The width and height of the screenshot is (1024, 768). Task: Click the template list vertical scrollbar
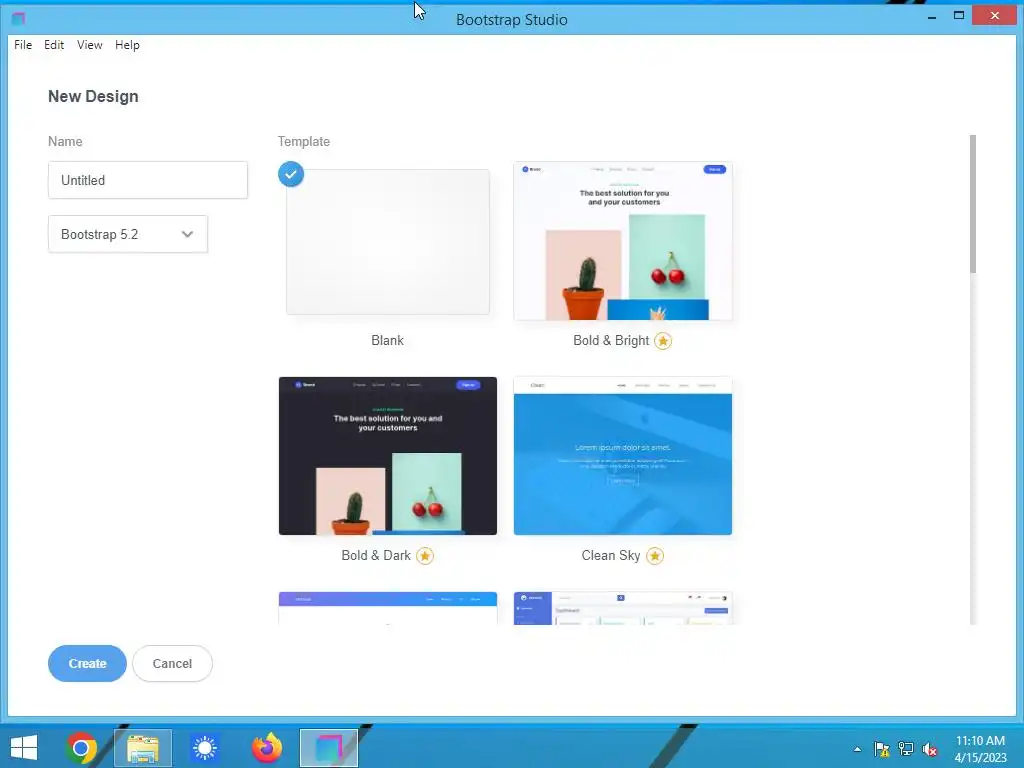973,204
